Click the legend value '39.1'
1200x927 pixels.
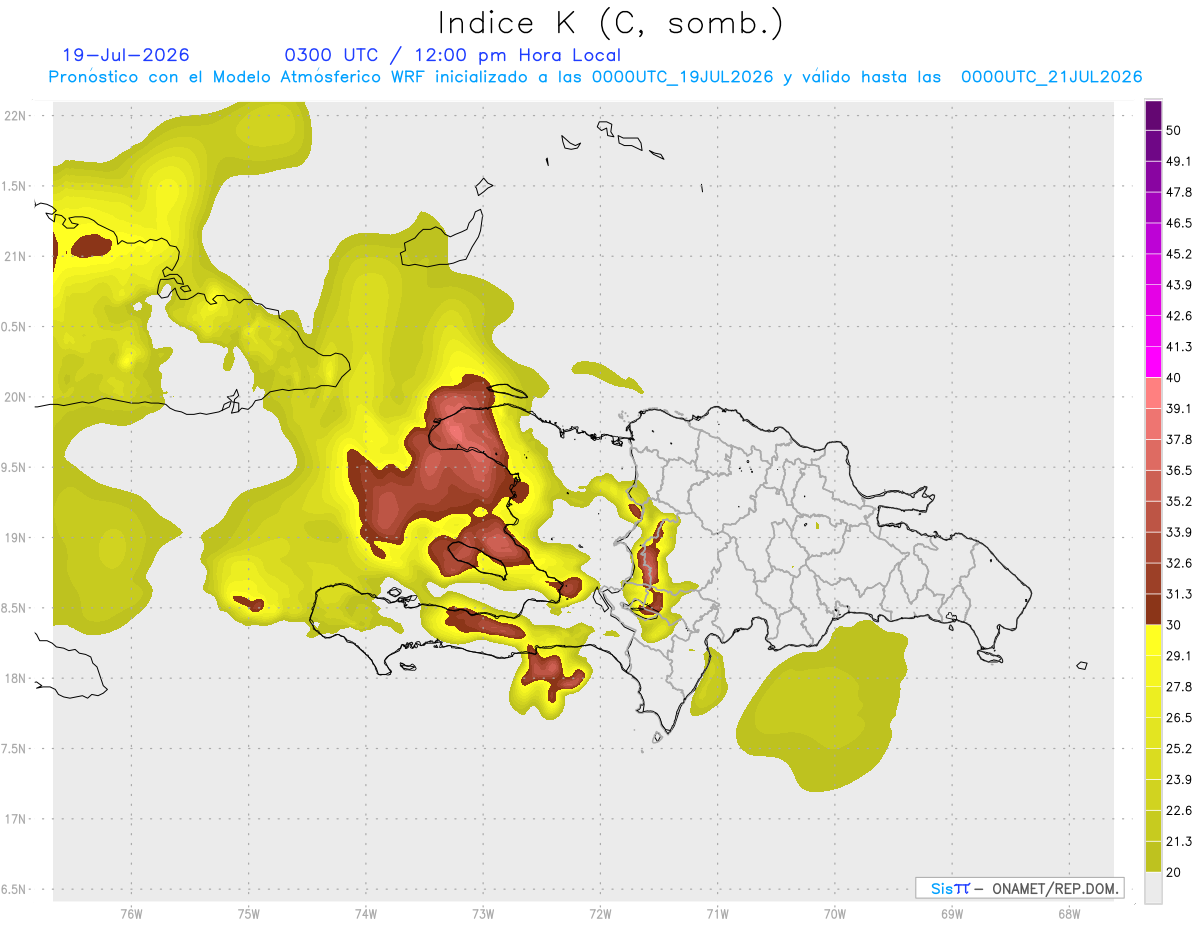pyautogui.click(x=1179, y=409)
